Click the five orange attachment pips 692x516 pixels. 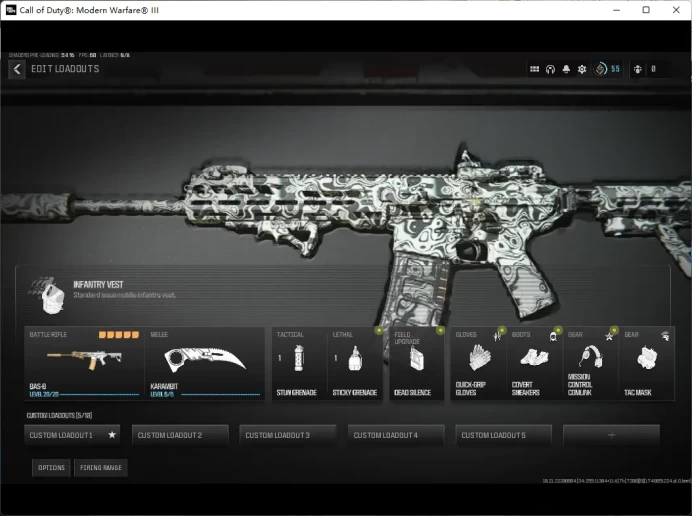[x=119, y=335]
